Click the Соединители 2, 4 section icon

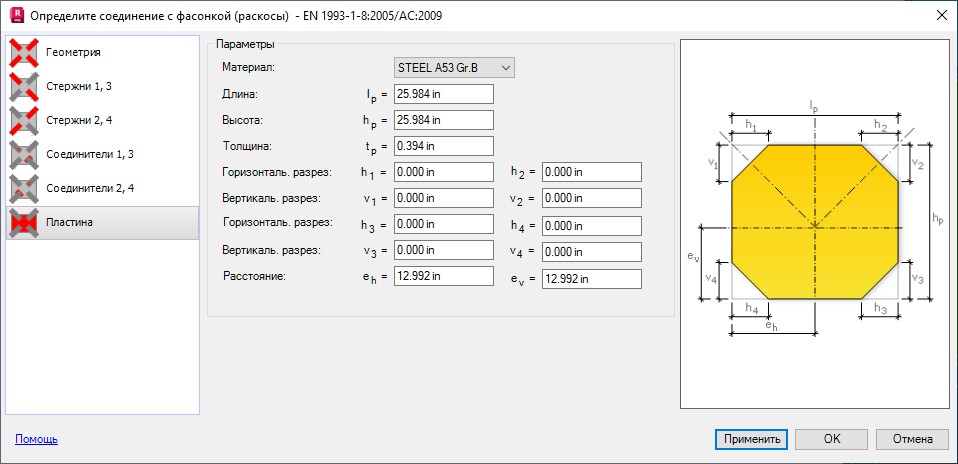[x=25, y=188]
